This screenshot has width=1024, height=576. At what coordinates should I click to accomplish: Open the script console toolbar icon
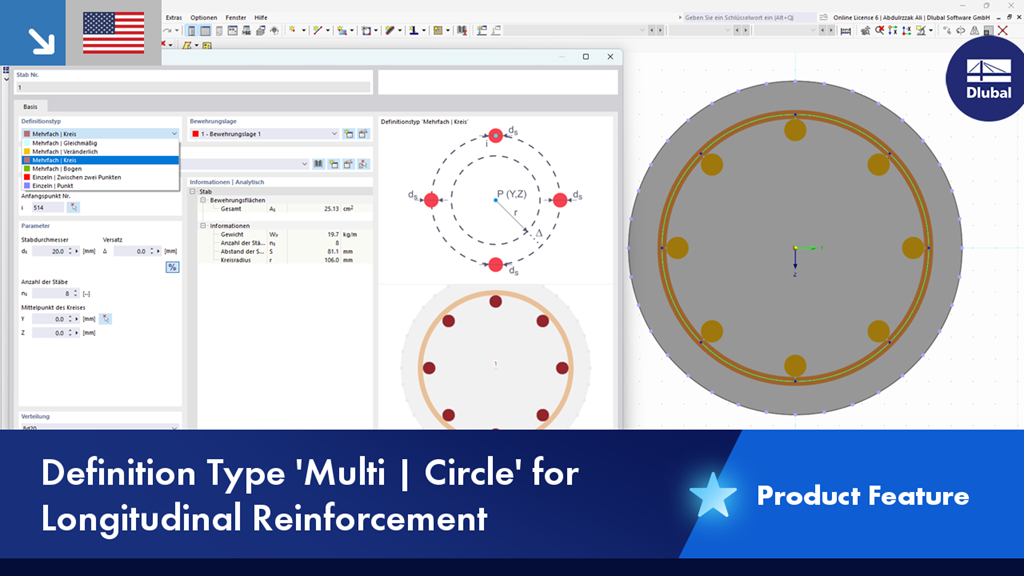[232, 31]
